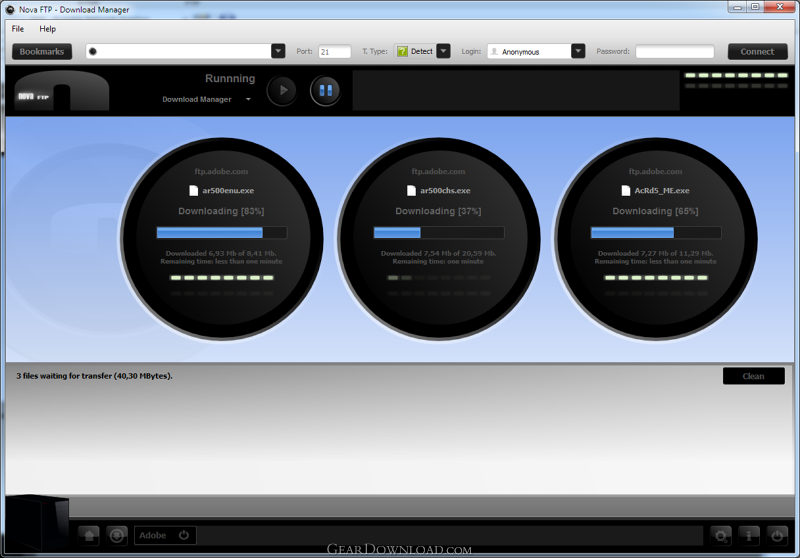Click the Downloading [37%] status text
800x558 pixels.
[438, 211]
